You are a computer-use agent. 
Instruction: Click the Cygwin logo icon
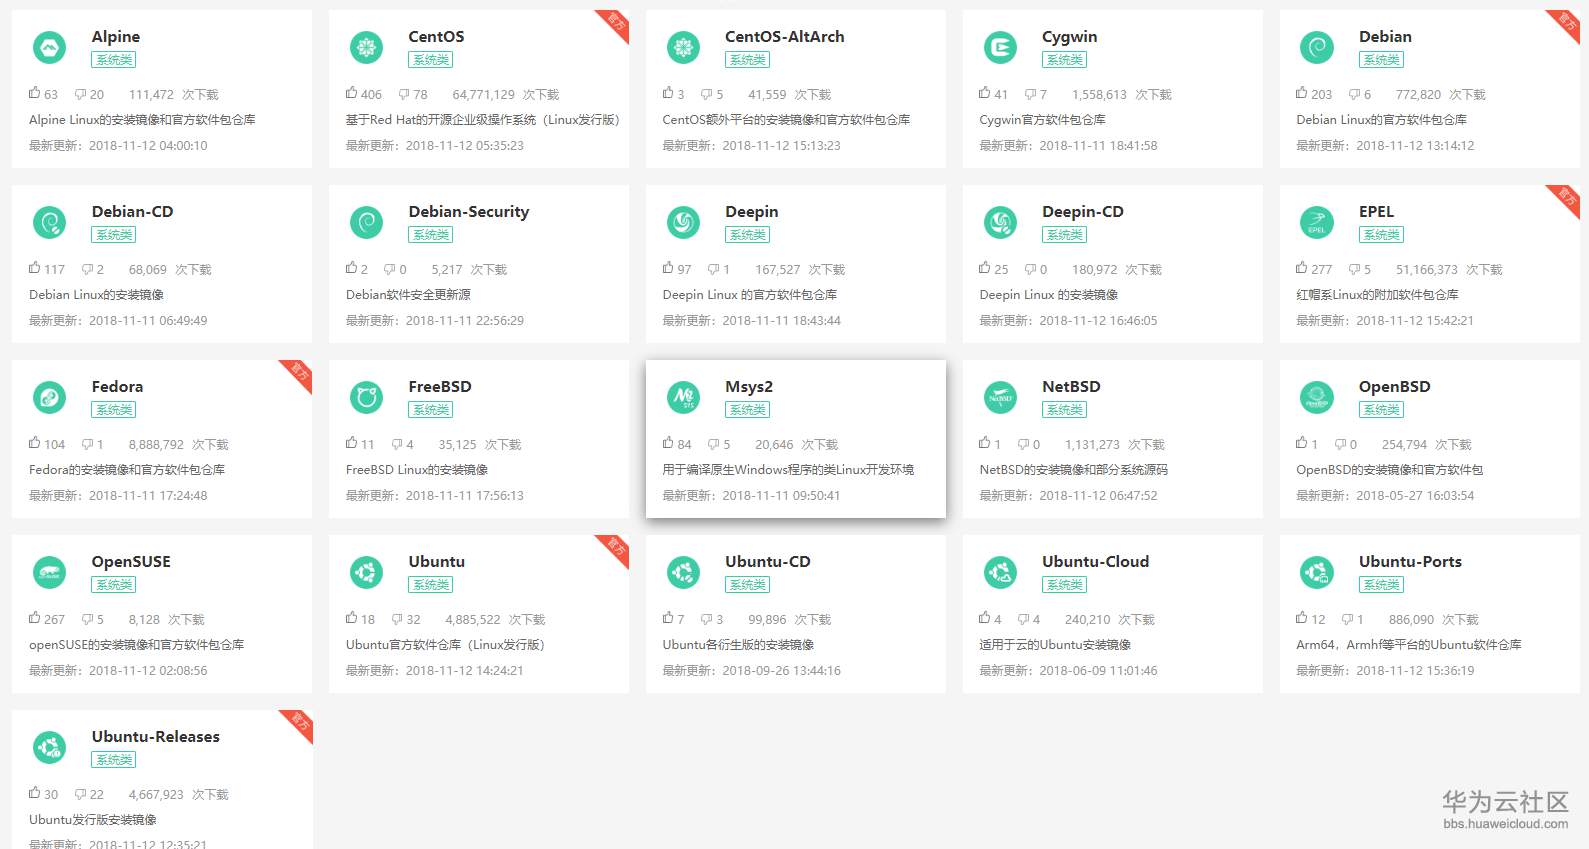(x=1000, y=47)
